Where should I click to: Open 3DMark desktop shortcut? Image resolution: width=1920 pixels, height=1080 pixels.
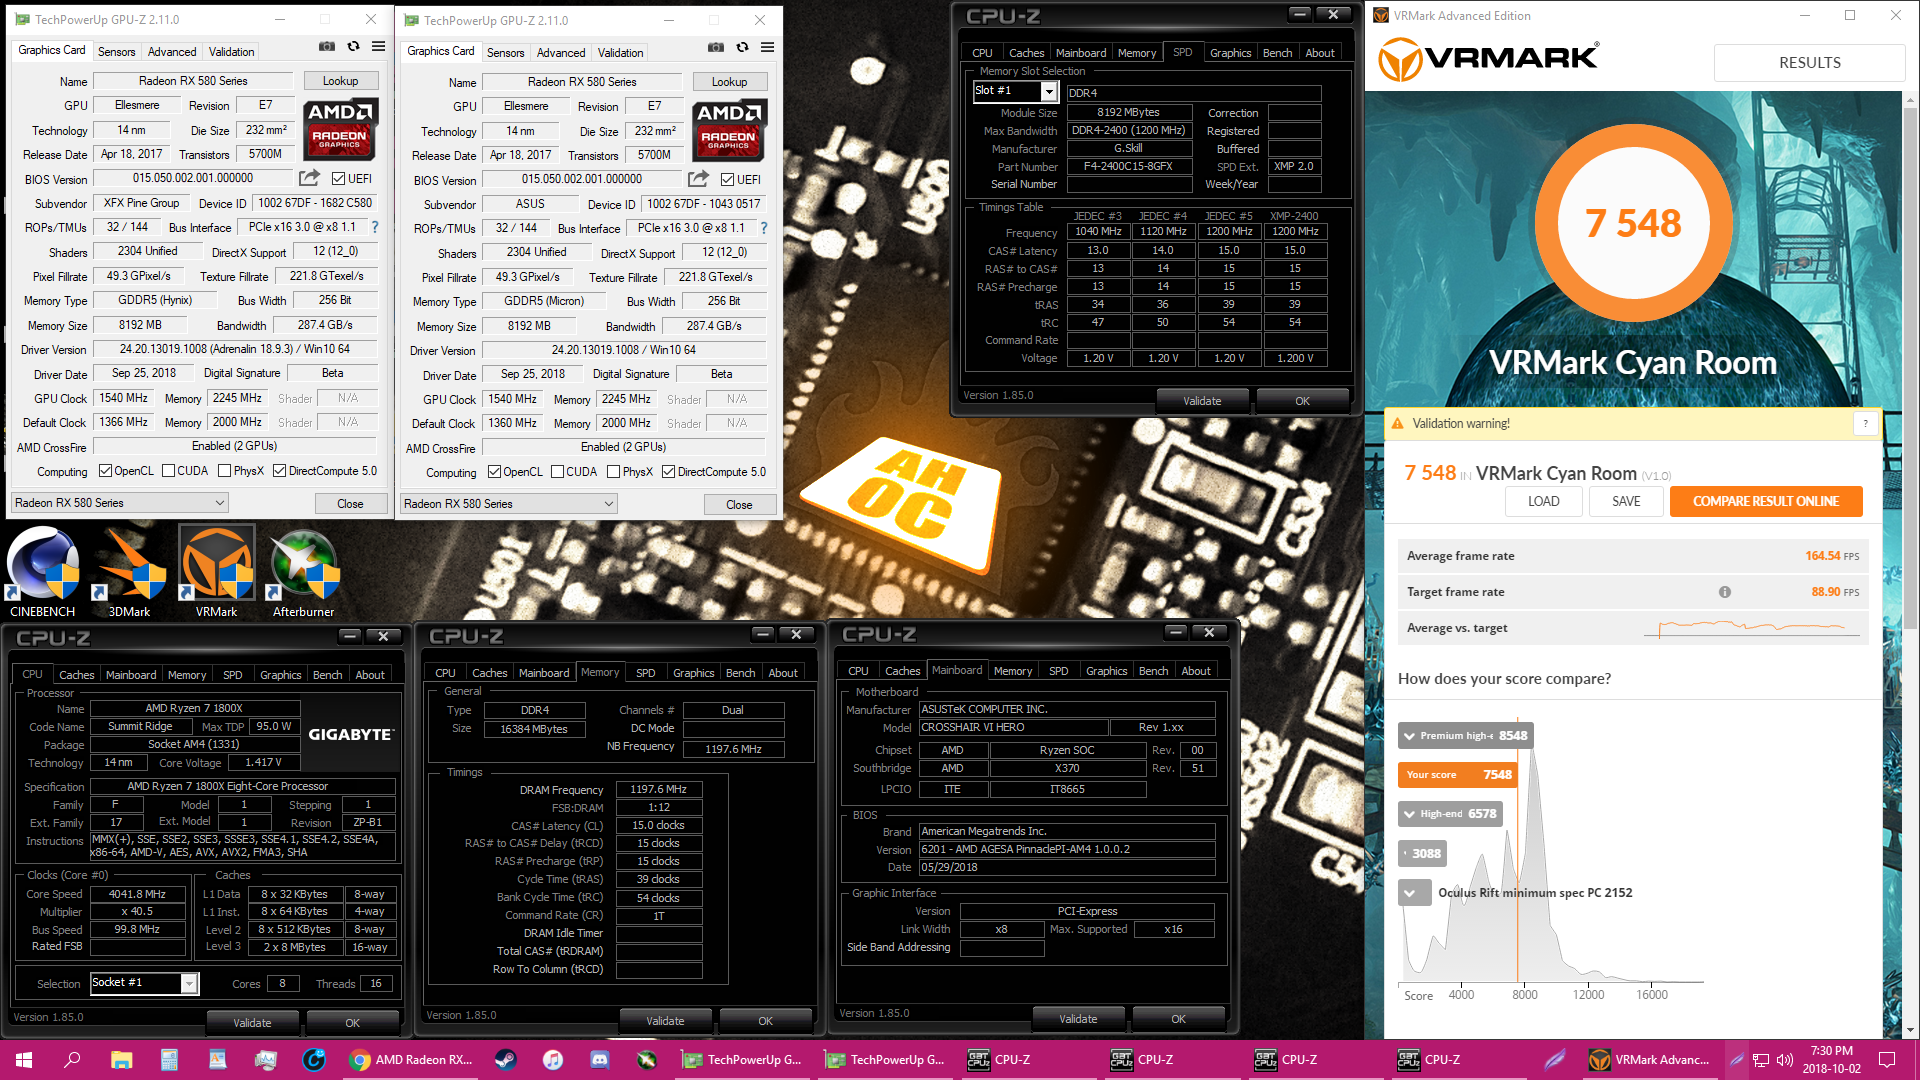click(130, 572)
